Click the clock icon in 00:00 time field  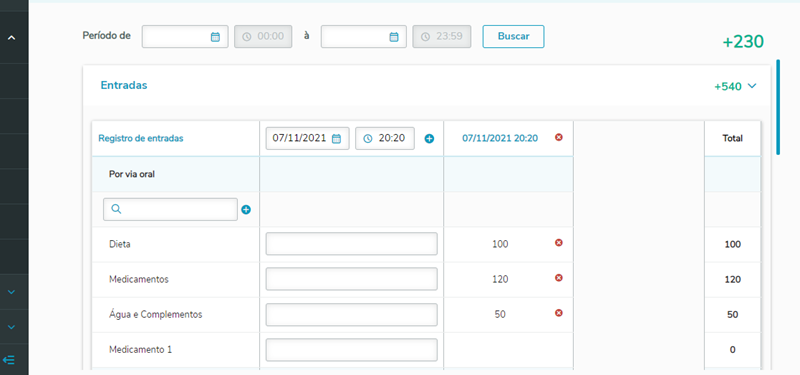click(246, 37)
